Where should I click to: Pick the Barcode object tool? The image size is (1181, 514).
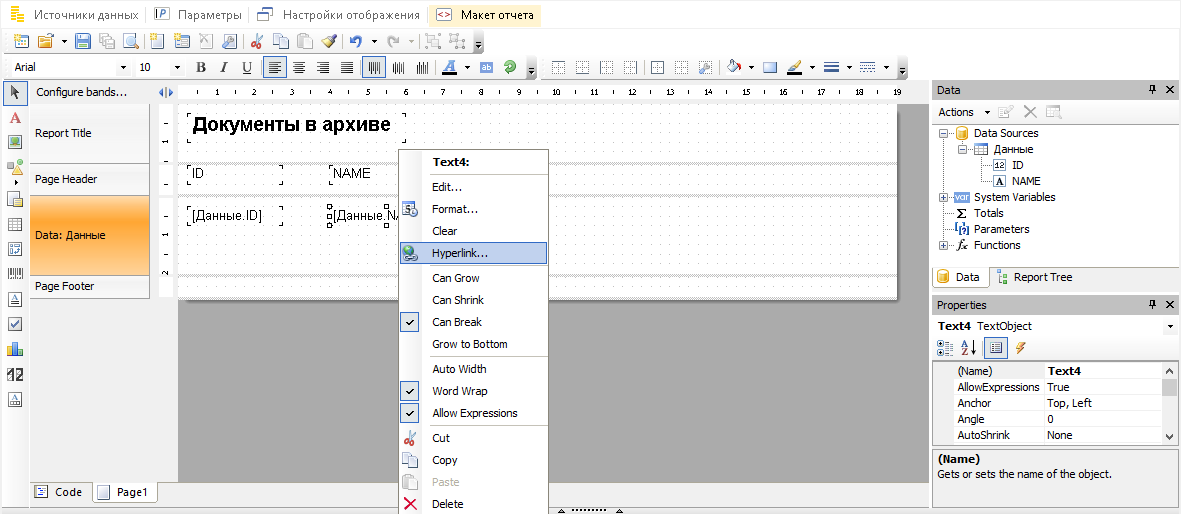[x=15, y=273]
